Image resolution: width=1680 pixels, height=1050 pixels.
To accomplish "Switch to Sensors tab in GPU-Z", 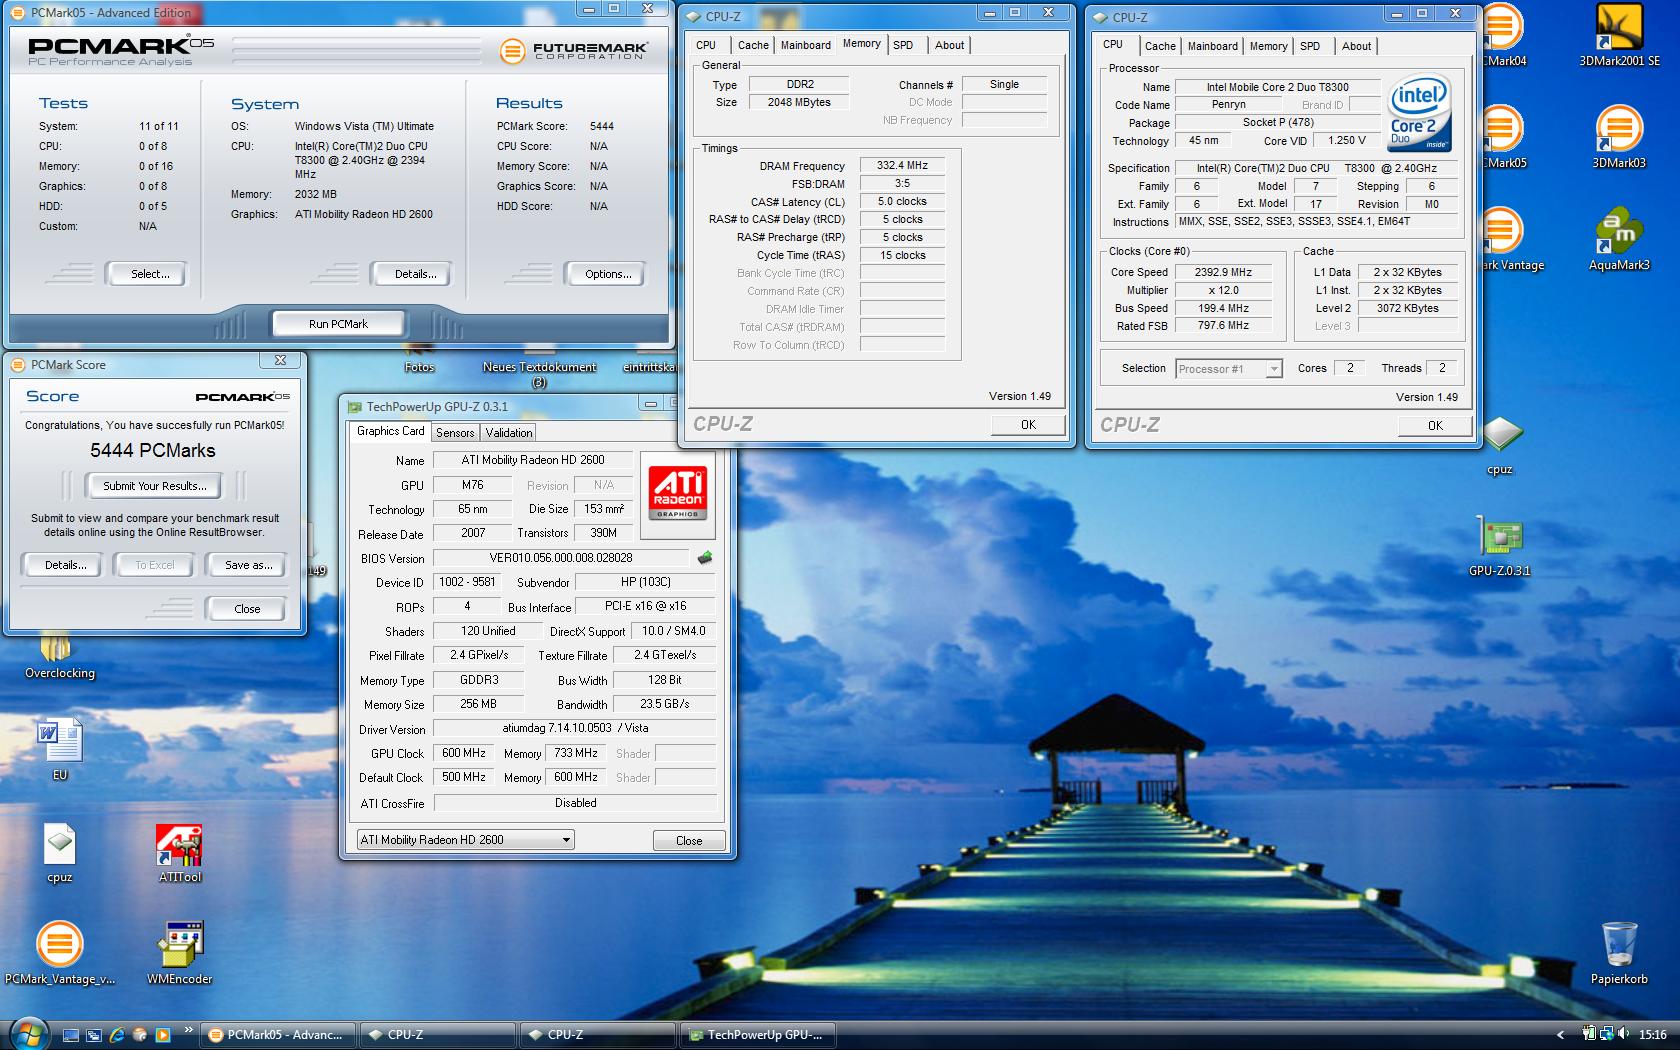I will (x=455, y=433).
